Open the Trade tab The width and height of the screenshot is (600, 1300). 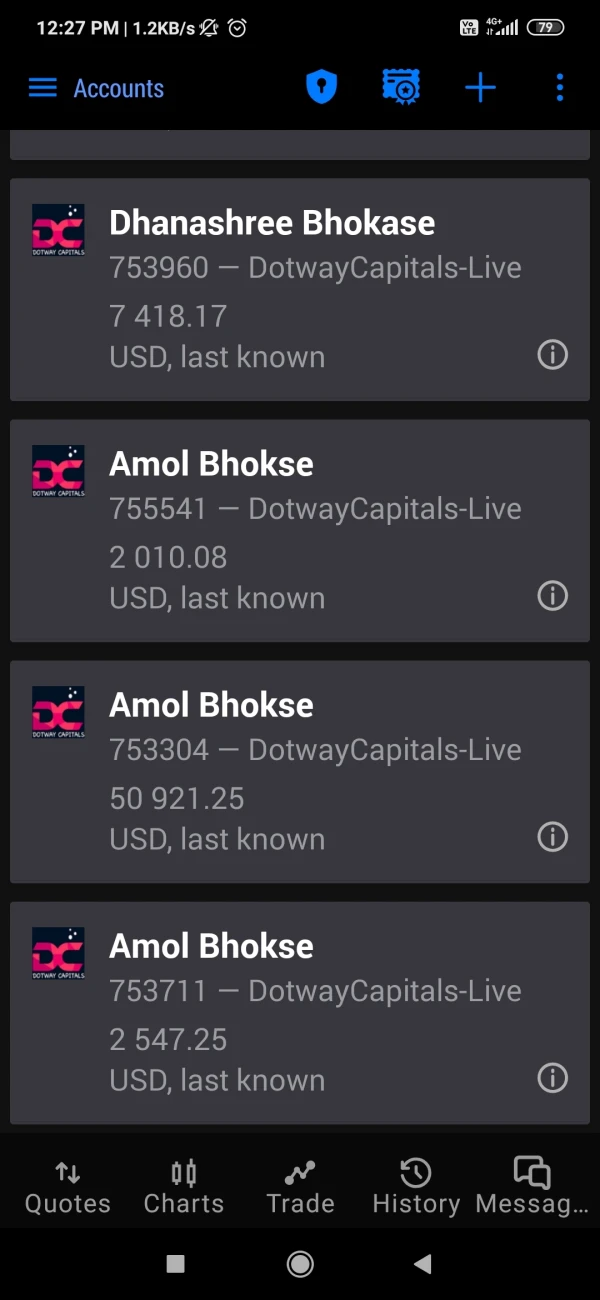300,1186
